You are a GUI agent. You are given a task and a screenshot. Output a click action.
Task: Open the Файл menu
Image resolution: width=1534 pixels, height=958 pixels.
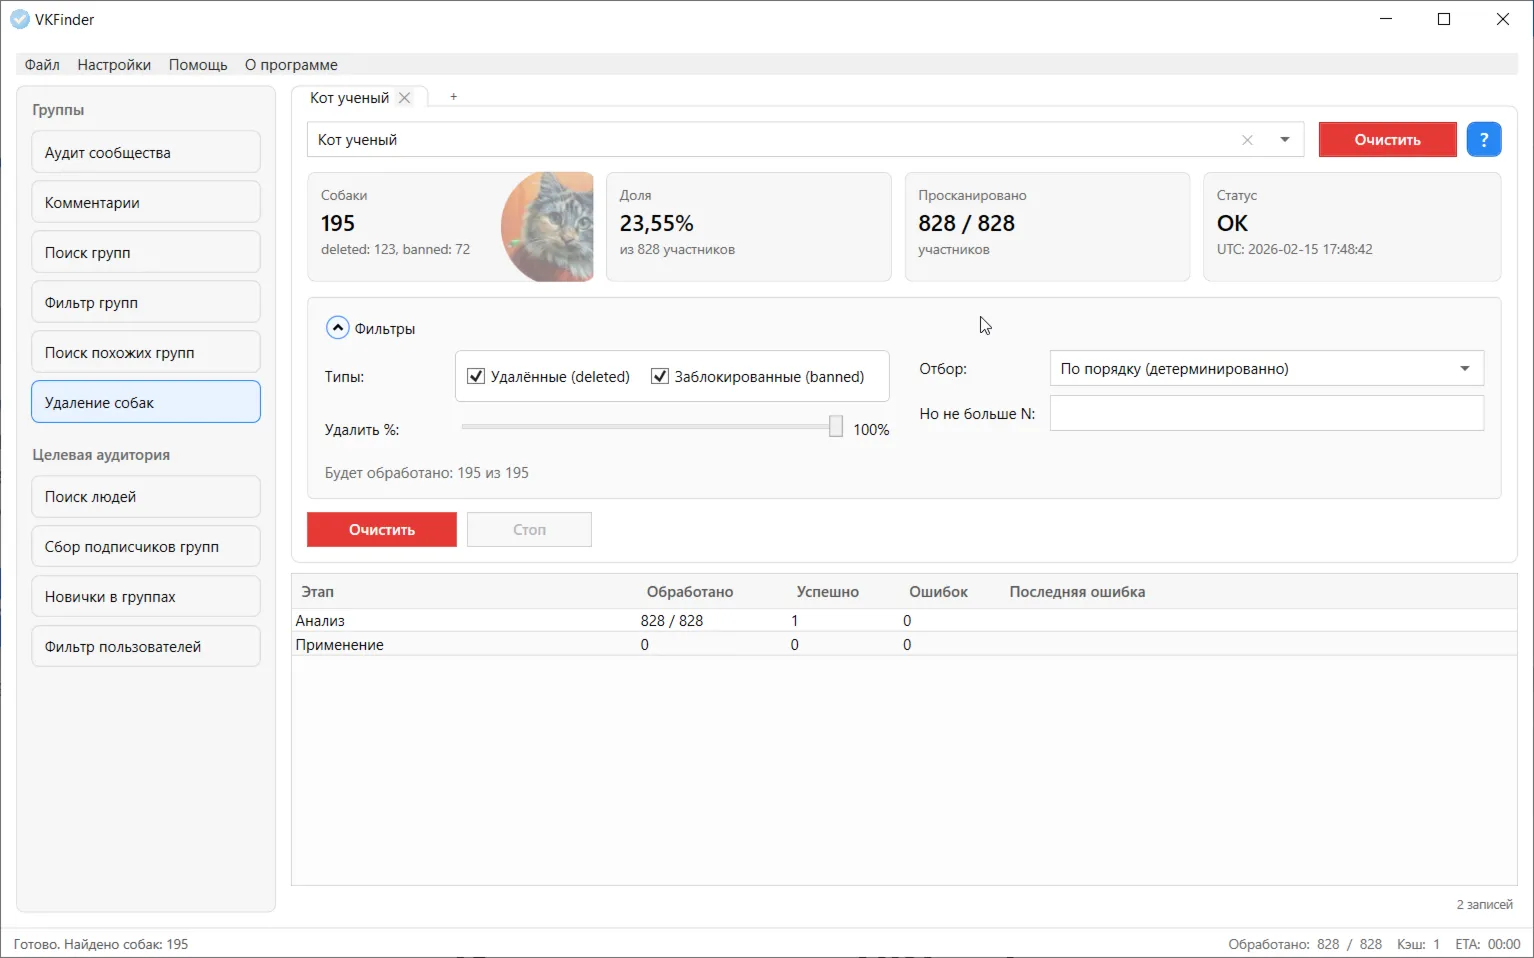click(42, 65)
